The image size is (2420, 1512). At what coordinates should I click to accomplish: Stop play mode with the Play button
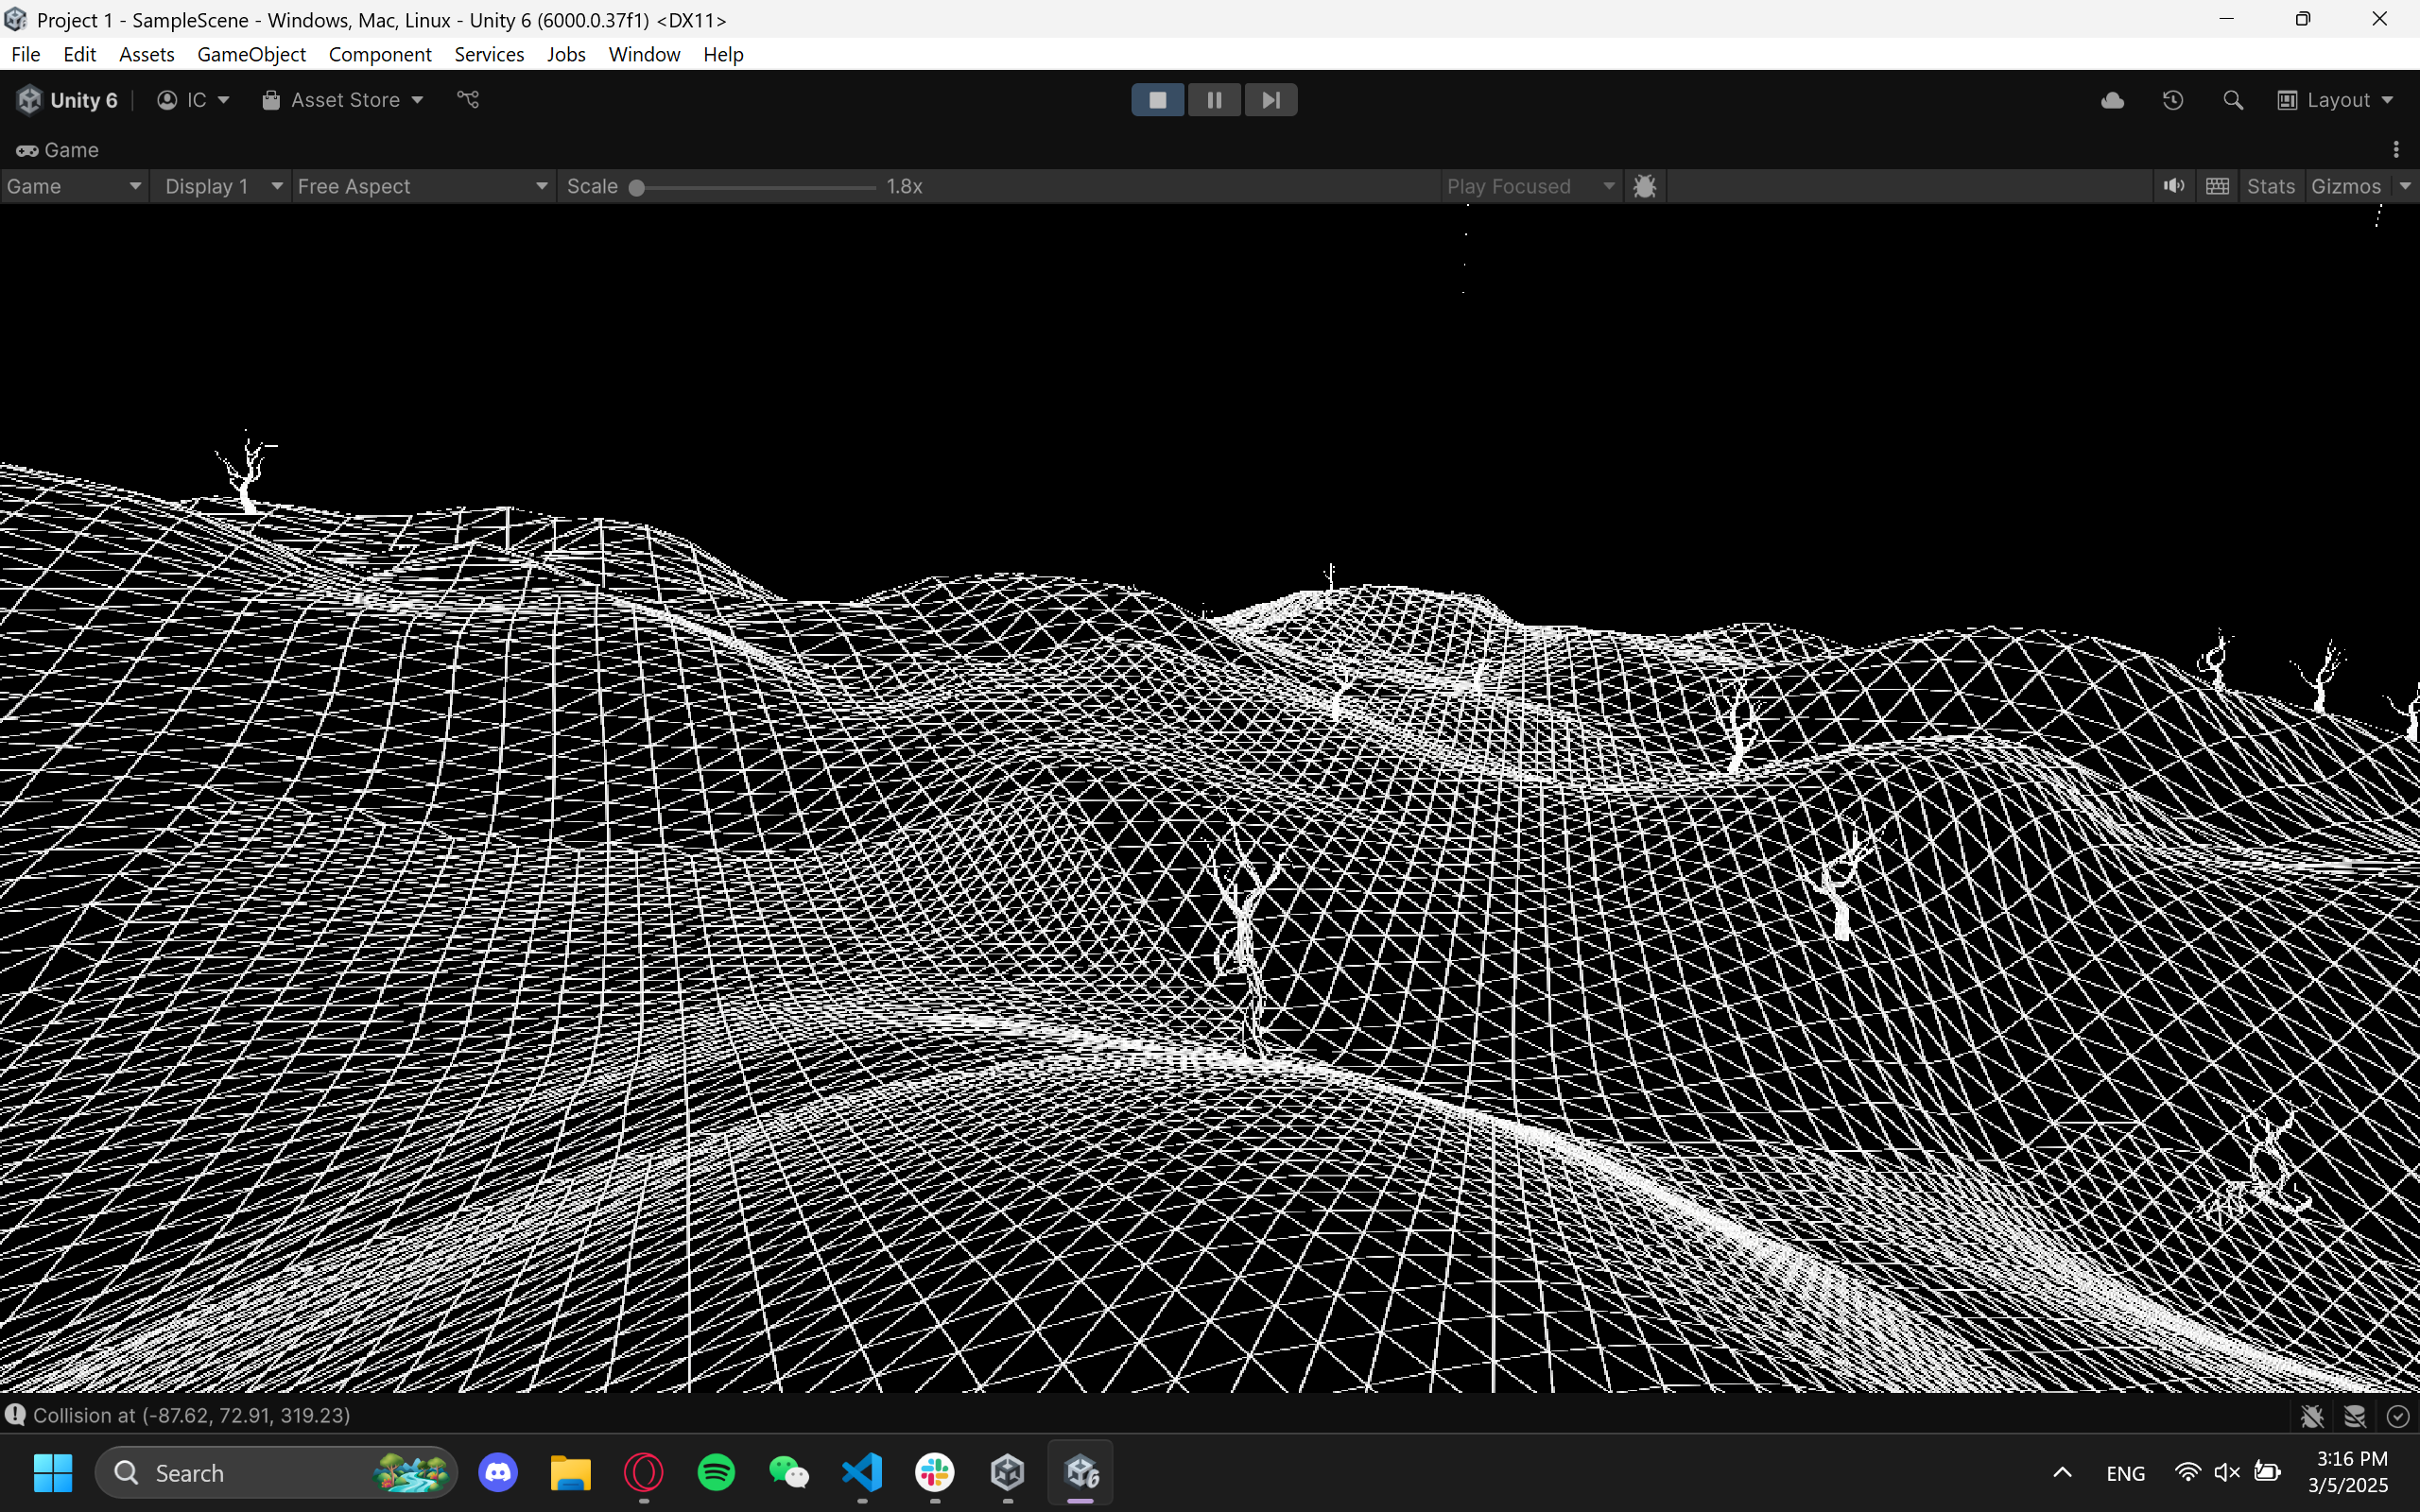tap(1157, 100)
